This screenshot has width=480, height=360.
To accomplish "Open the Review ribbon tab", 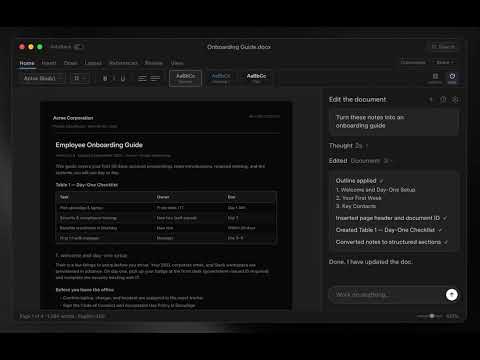I will [x=154, y=63].
